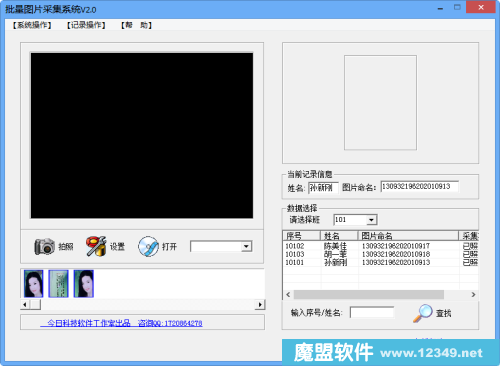Expand the class dropdown showing 101
This screenshot has height=366, width=500.
[371, 220]
